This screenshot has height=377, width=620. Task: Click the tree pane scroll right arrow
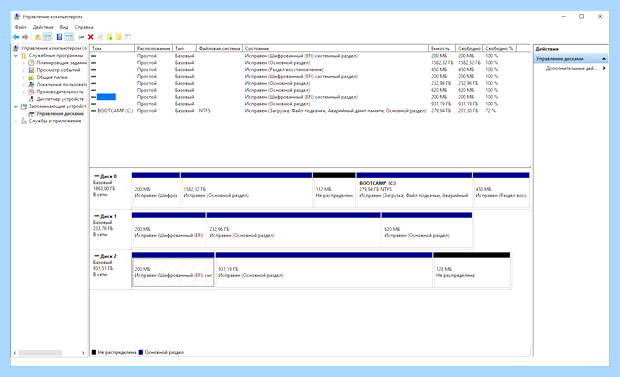click(83, 352)
